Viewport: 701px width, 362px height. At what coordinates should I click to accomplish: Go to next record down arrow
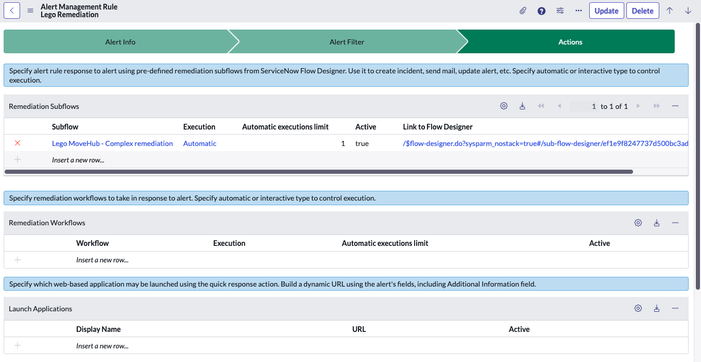pos(688,11)
